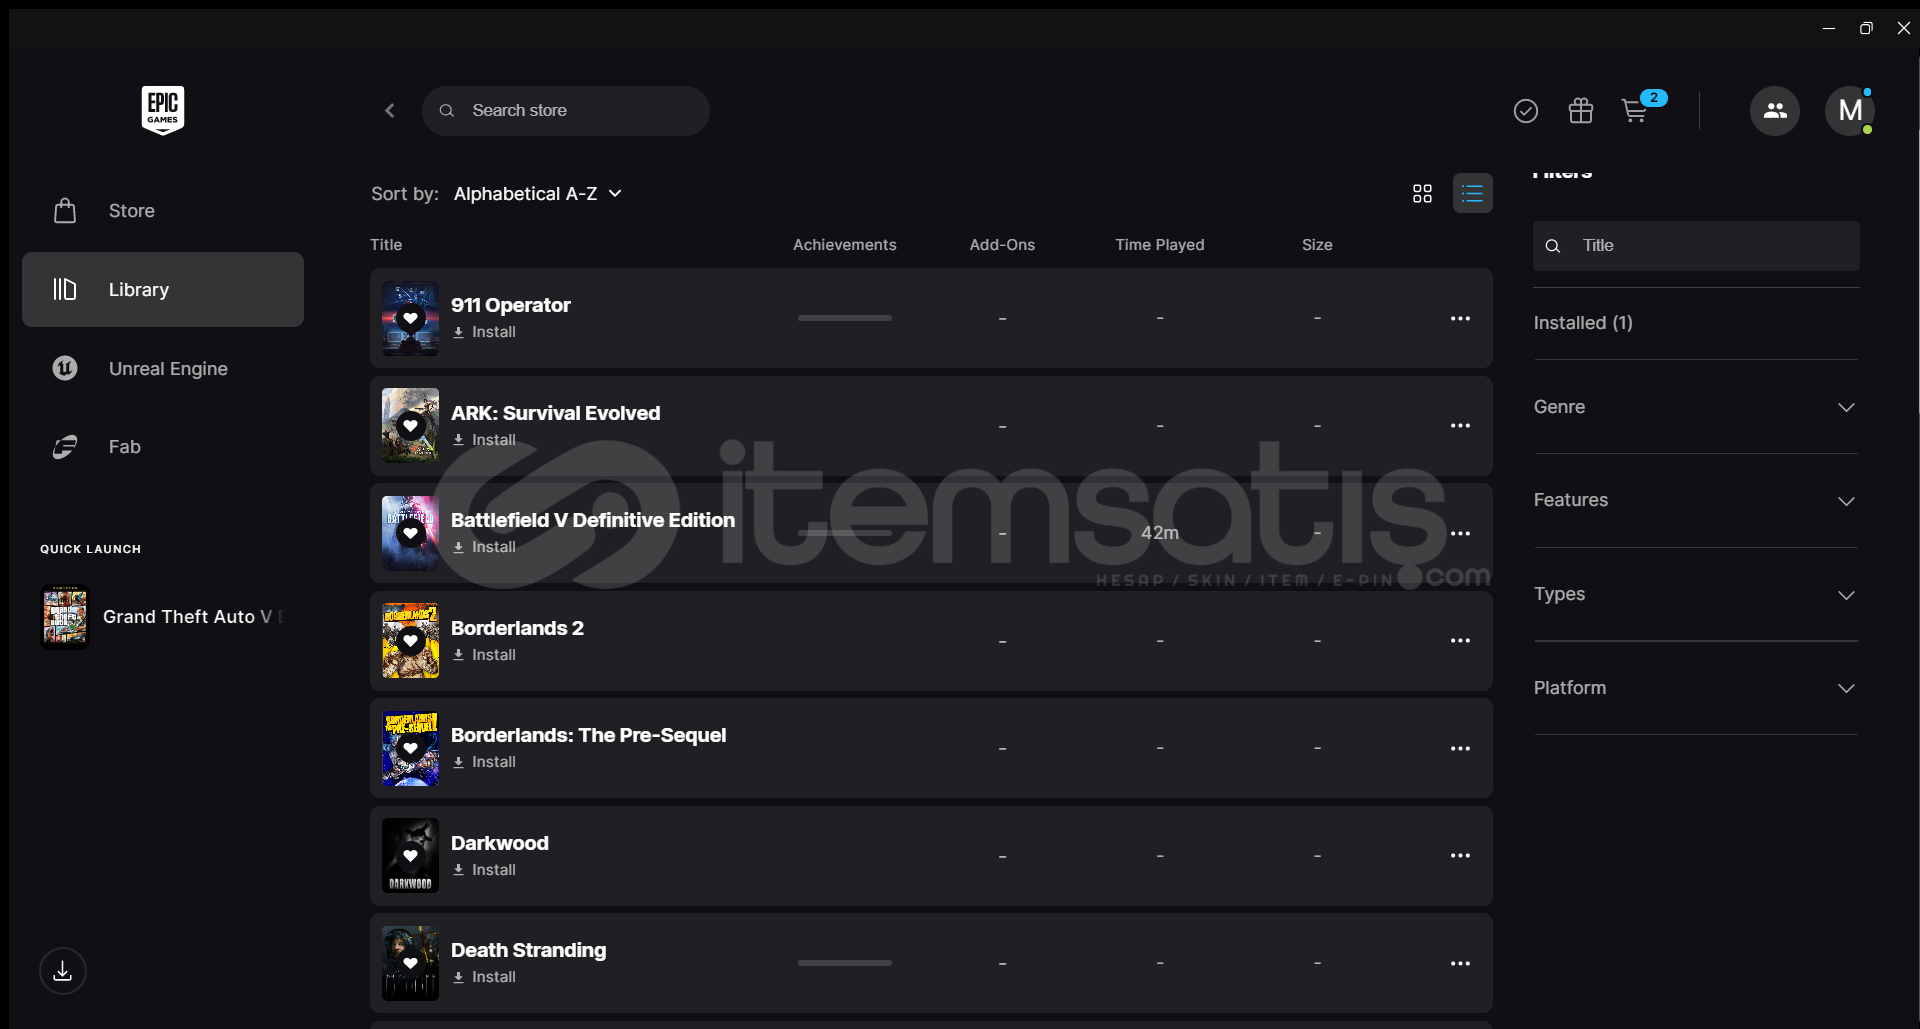Click the Death Stranding achievements progress bar

pyautogui.click(x=845, y=963)
